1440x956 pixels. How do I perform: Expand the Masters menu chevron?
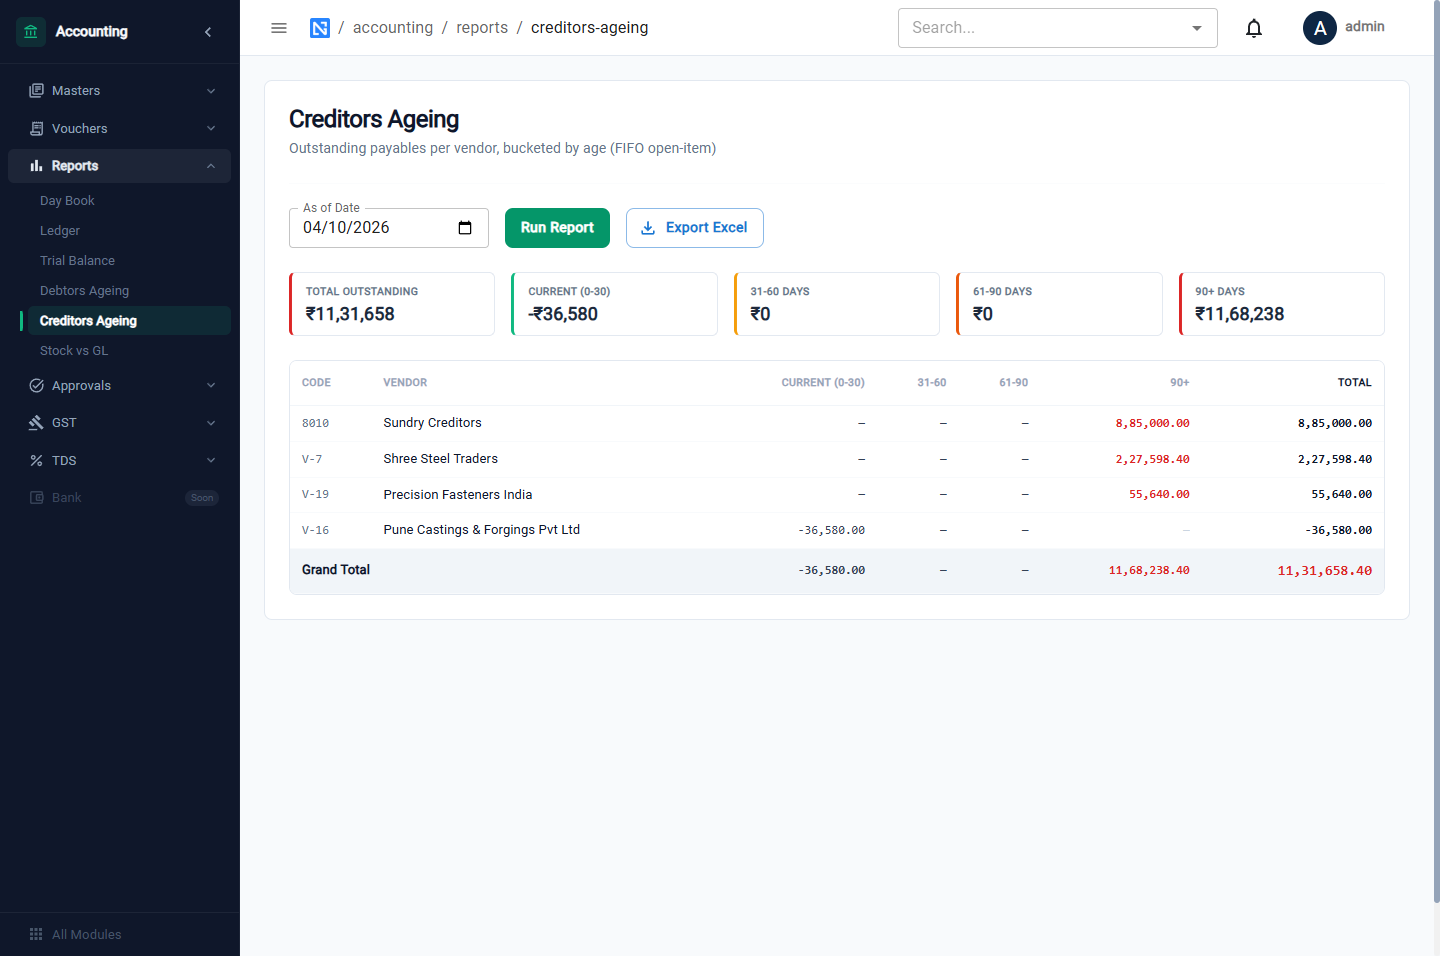pyautogui.click(x=211, y=91)
